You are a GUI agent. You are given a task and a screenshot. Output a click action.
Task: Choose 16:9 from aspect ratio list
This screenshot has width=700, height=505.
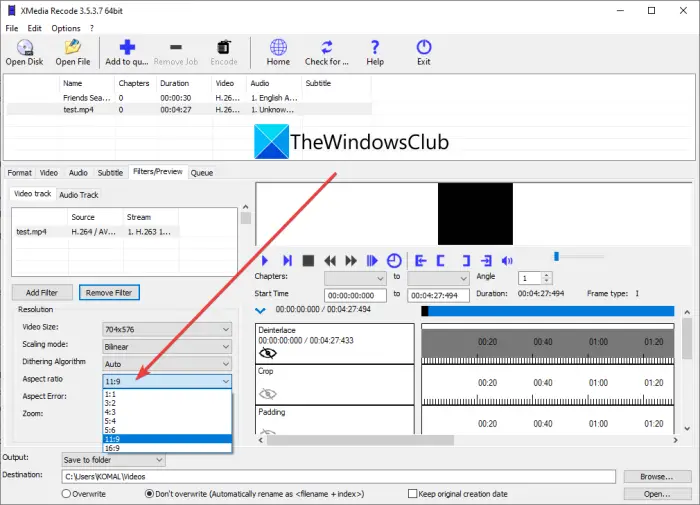[x=167, y=448]
